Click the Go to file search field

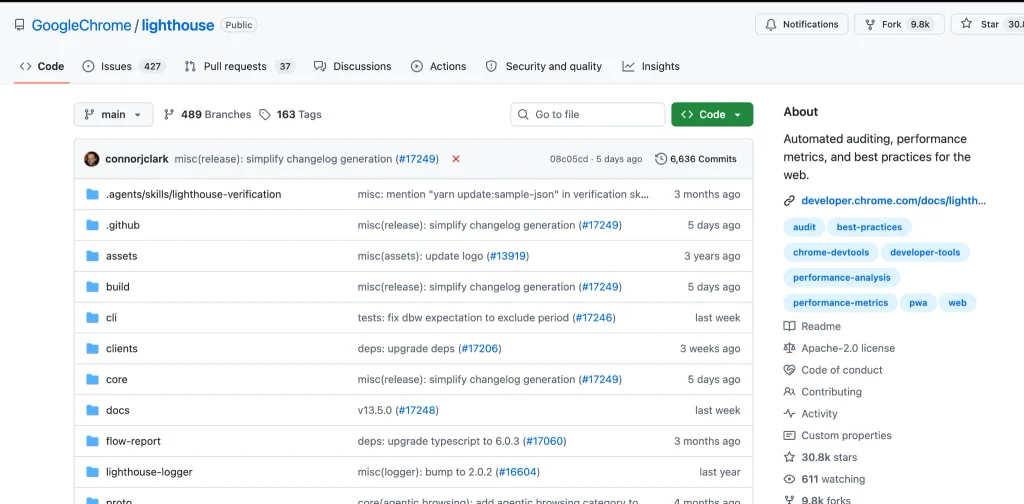click(x=588, y=114)
